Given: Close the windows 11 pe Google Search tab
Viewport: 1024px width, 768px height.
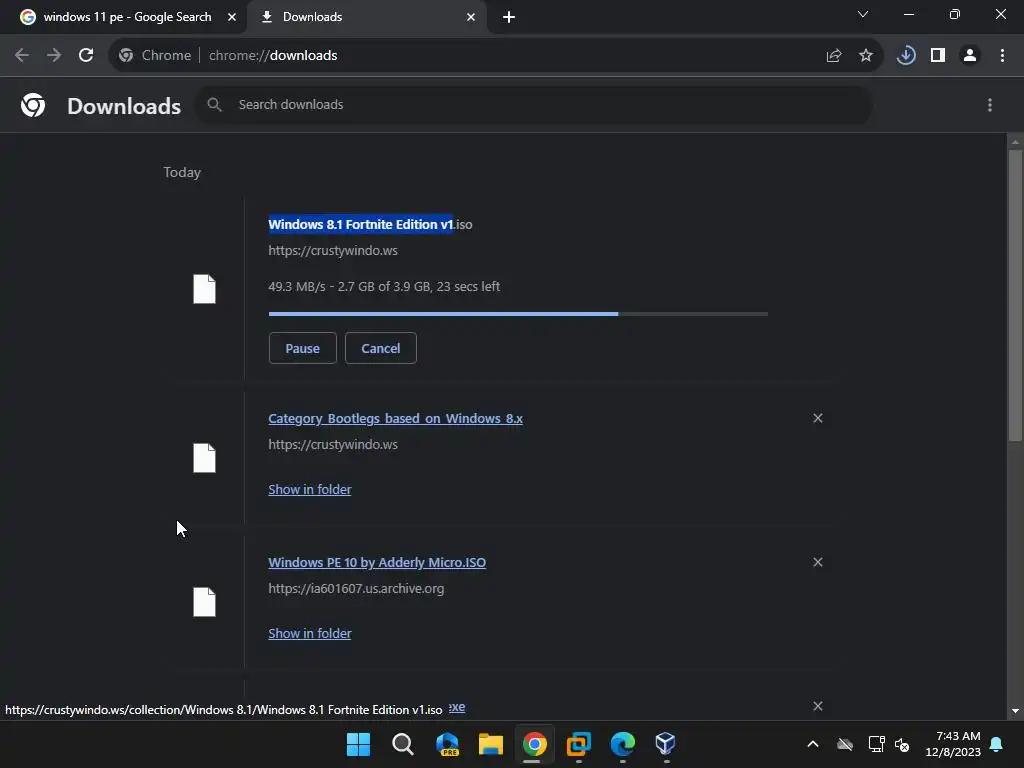Looking at the screenshot, I should click(x=232, y=17).
